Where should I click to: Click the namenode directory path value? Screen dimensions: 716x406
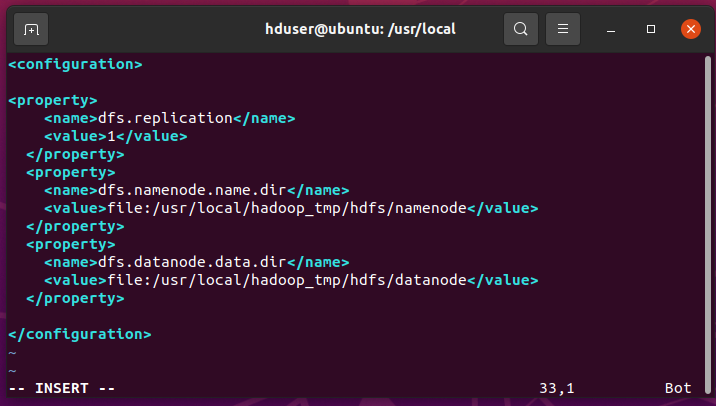[287, 208]
